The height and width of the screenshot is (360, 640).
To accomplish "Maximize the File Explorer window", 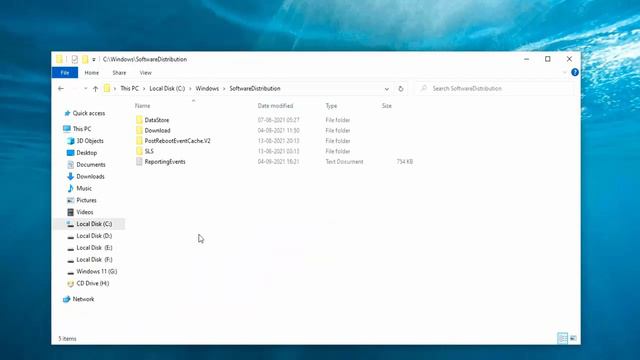I will point(548,59).
